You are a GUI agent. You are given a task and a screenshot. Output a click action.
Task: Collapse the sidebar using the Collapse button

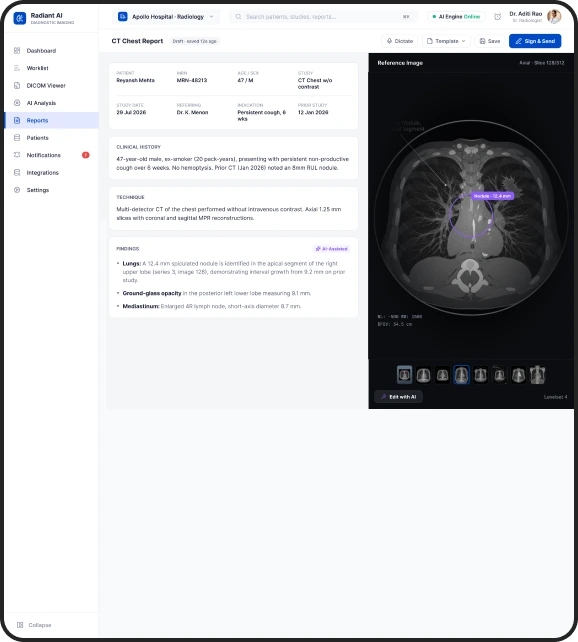point(34,625)
